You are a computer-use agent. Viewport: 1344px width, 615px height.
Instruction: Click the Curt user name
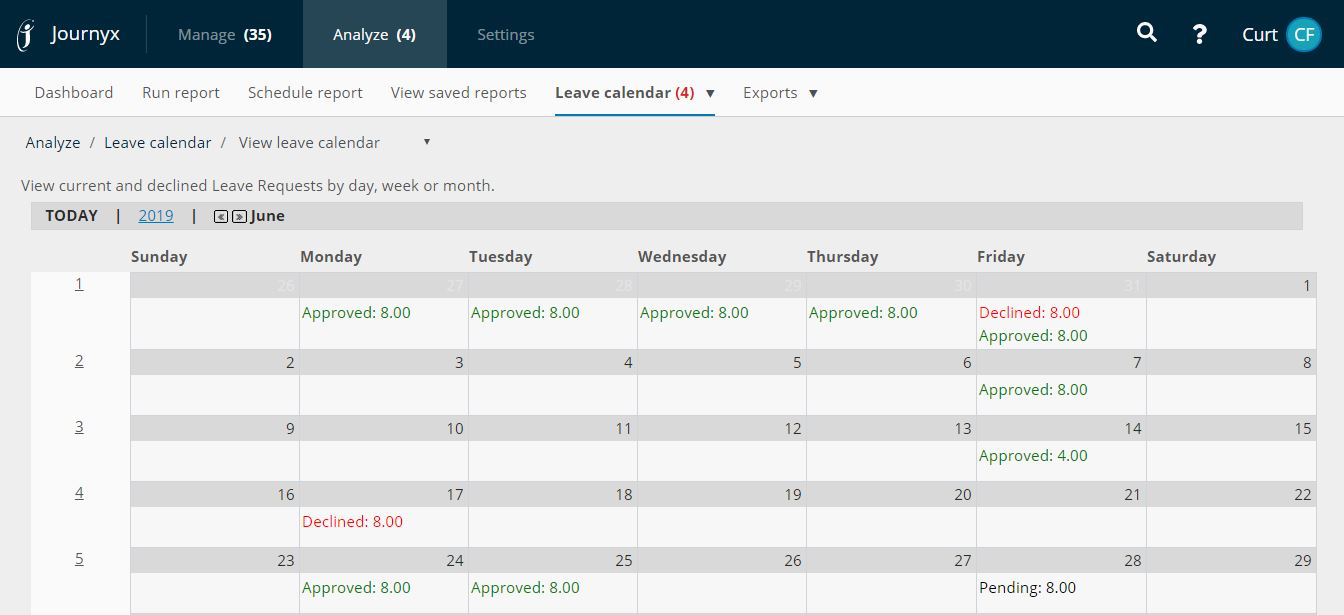pyautogui.click(x=1260, y=34)
